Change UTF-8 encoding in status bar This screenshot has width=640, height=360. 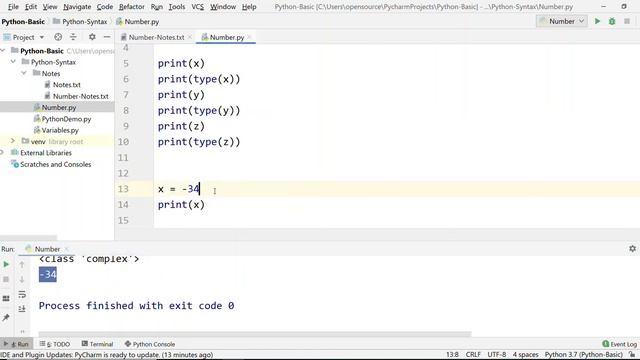[497, 354]
